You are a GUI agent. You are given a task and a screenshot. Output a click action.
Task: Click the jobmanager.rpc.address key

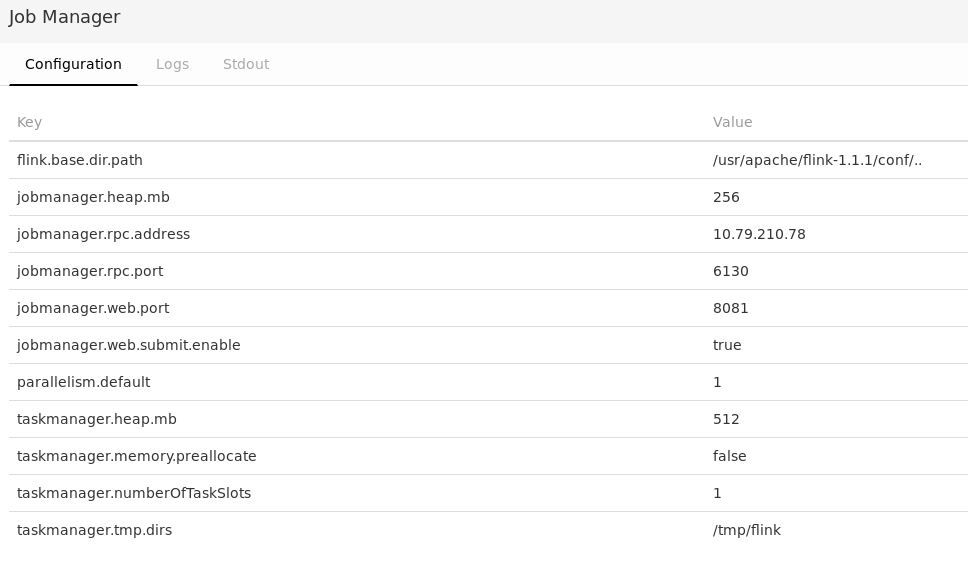click(x=103, y=234)
